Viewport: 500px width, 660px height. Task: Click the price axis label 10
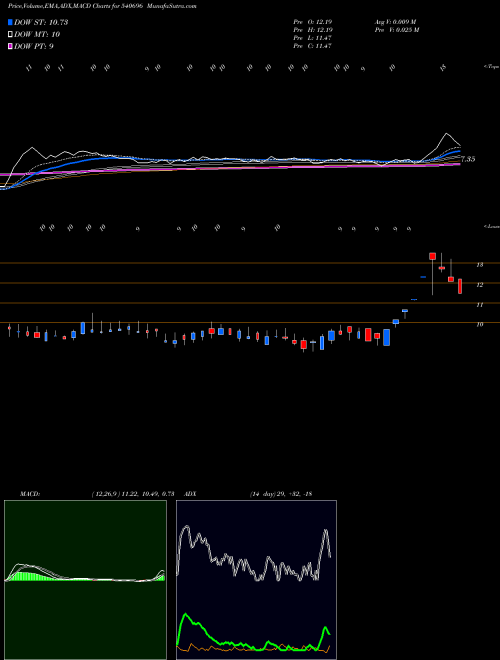click(x=479, y=325)
